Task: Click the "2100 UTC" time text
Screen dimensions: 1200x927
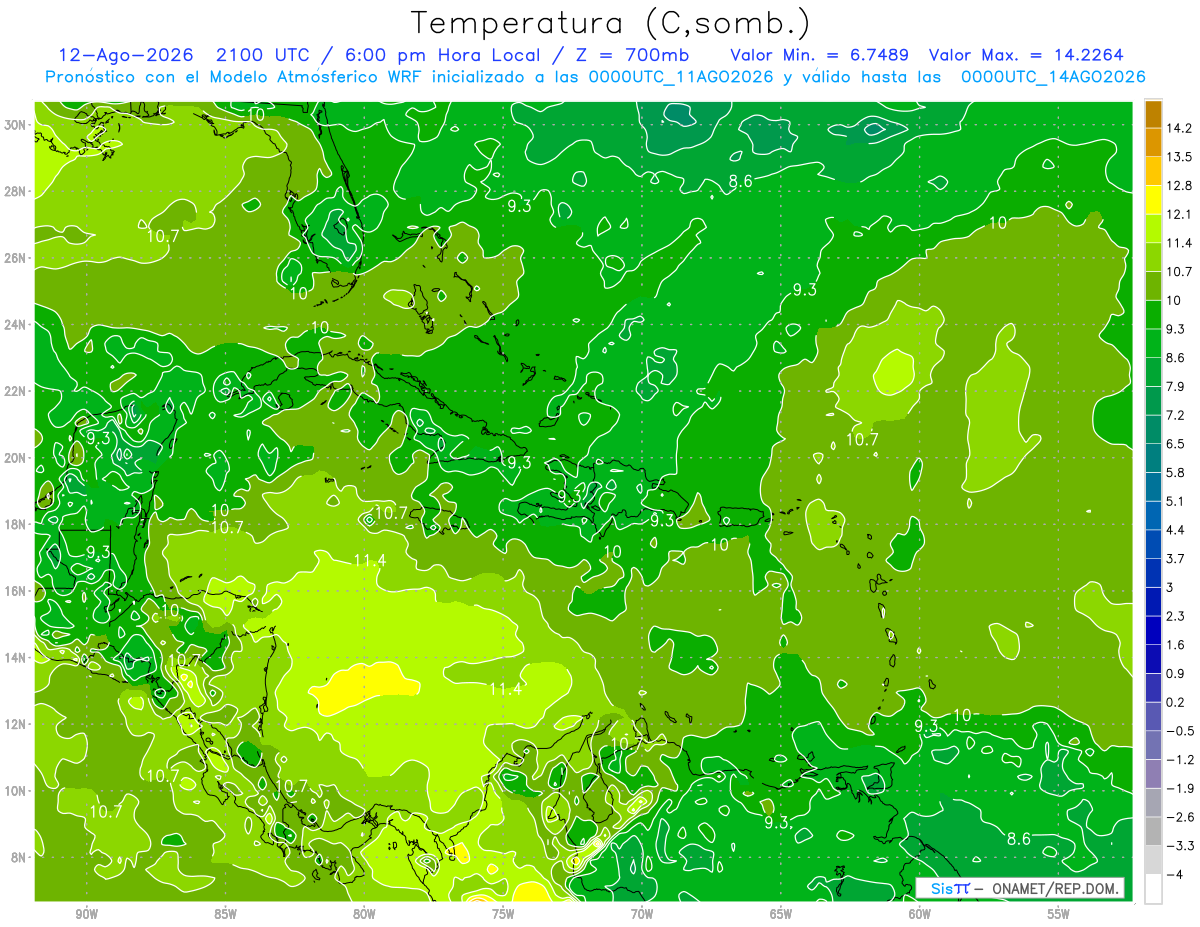Action: (x=263, y=55)
